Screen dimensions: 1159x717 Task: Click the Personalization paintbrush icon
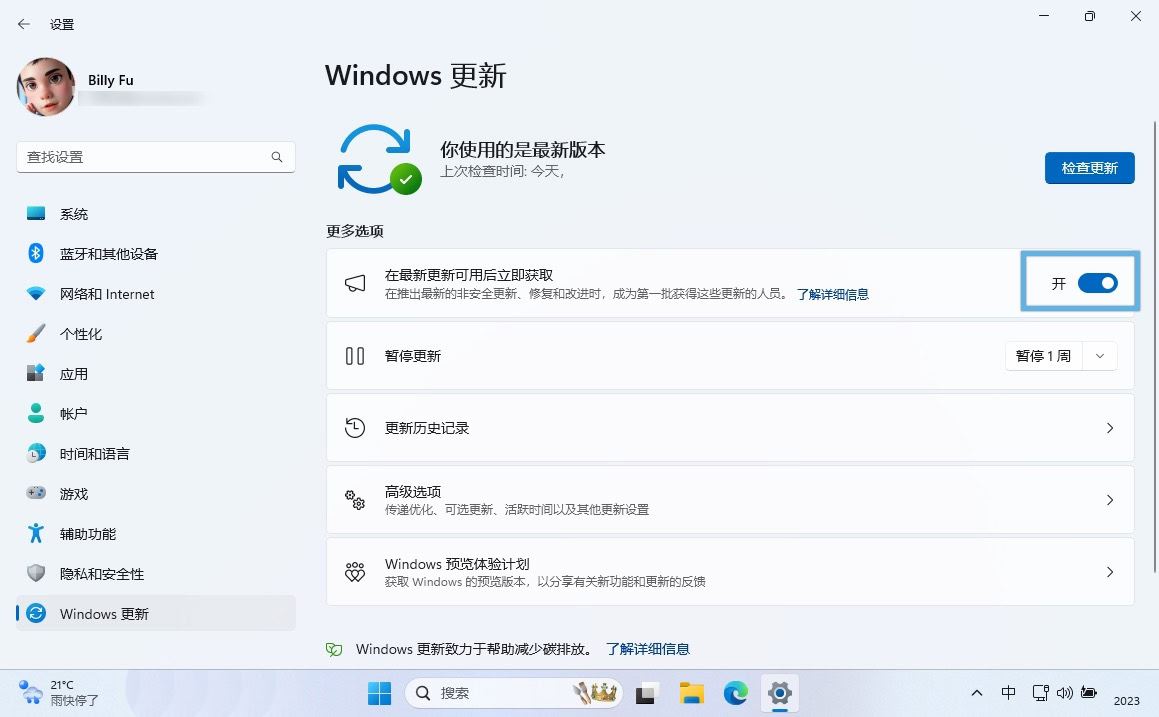[36, 334]
